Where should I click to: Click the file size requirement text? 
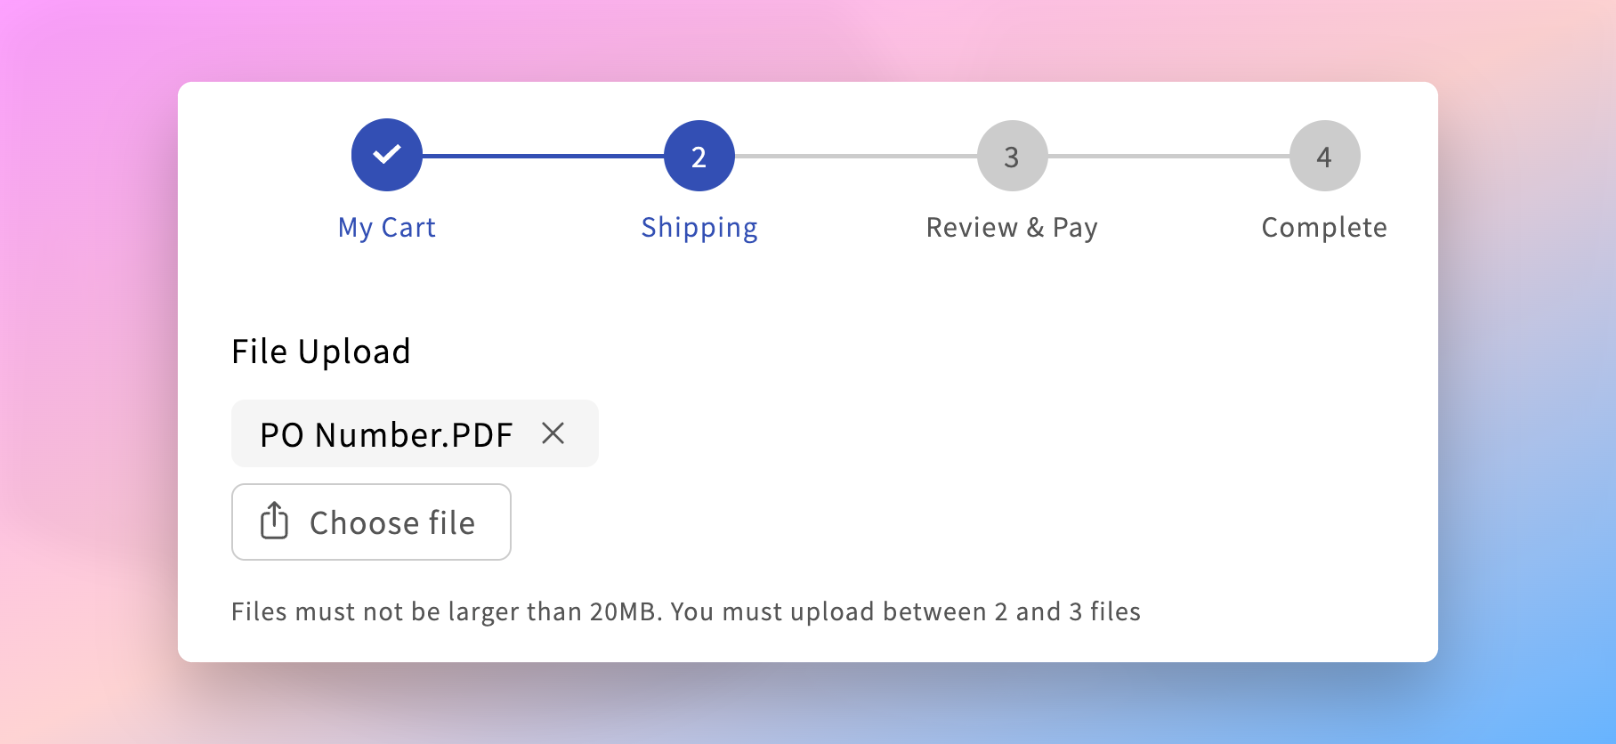coord(685,611)
